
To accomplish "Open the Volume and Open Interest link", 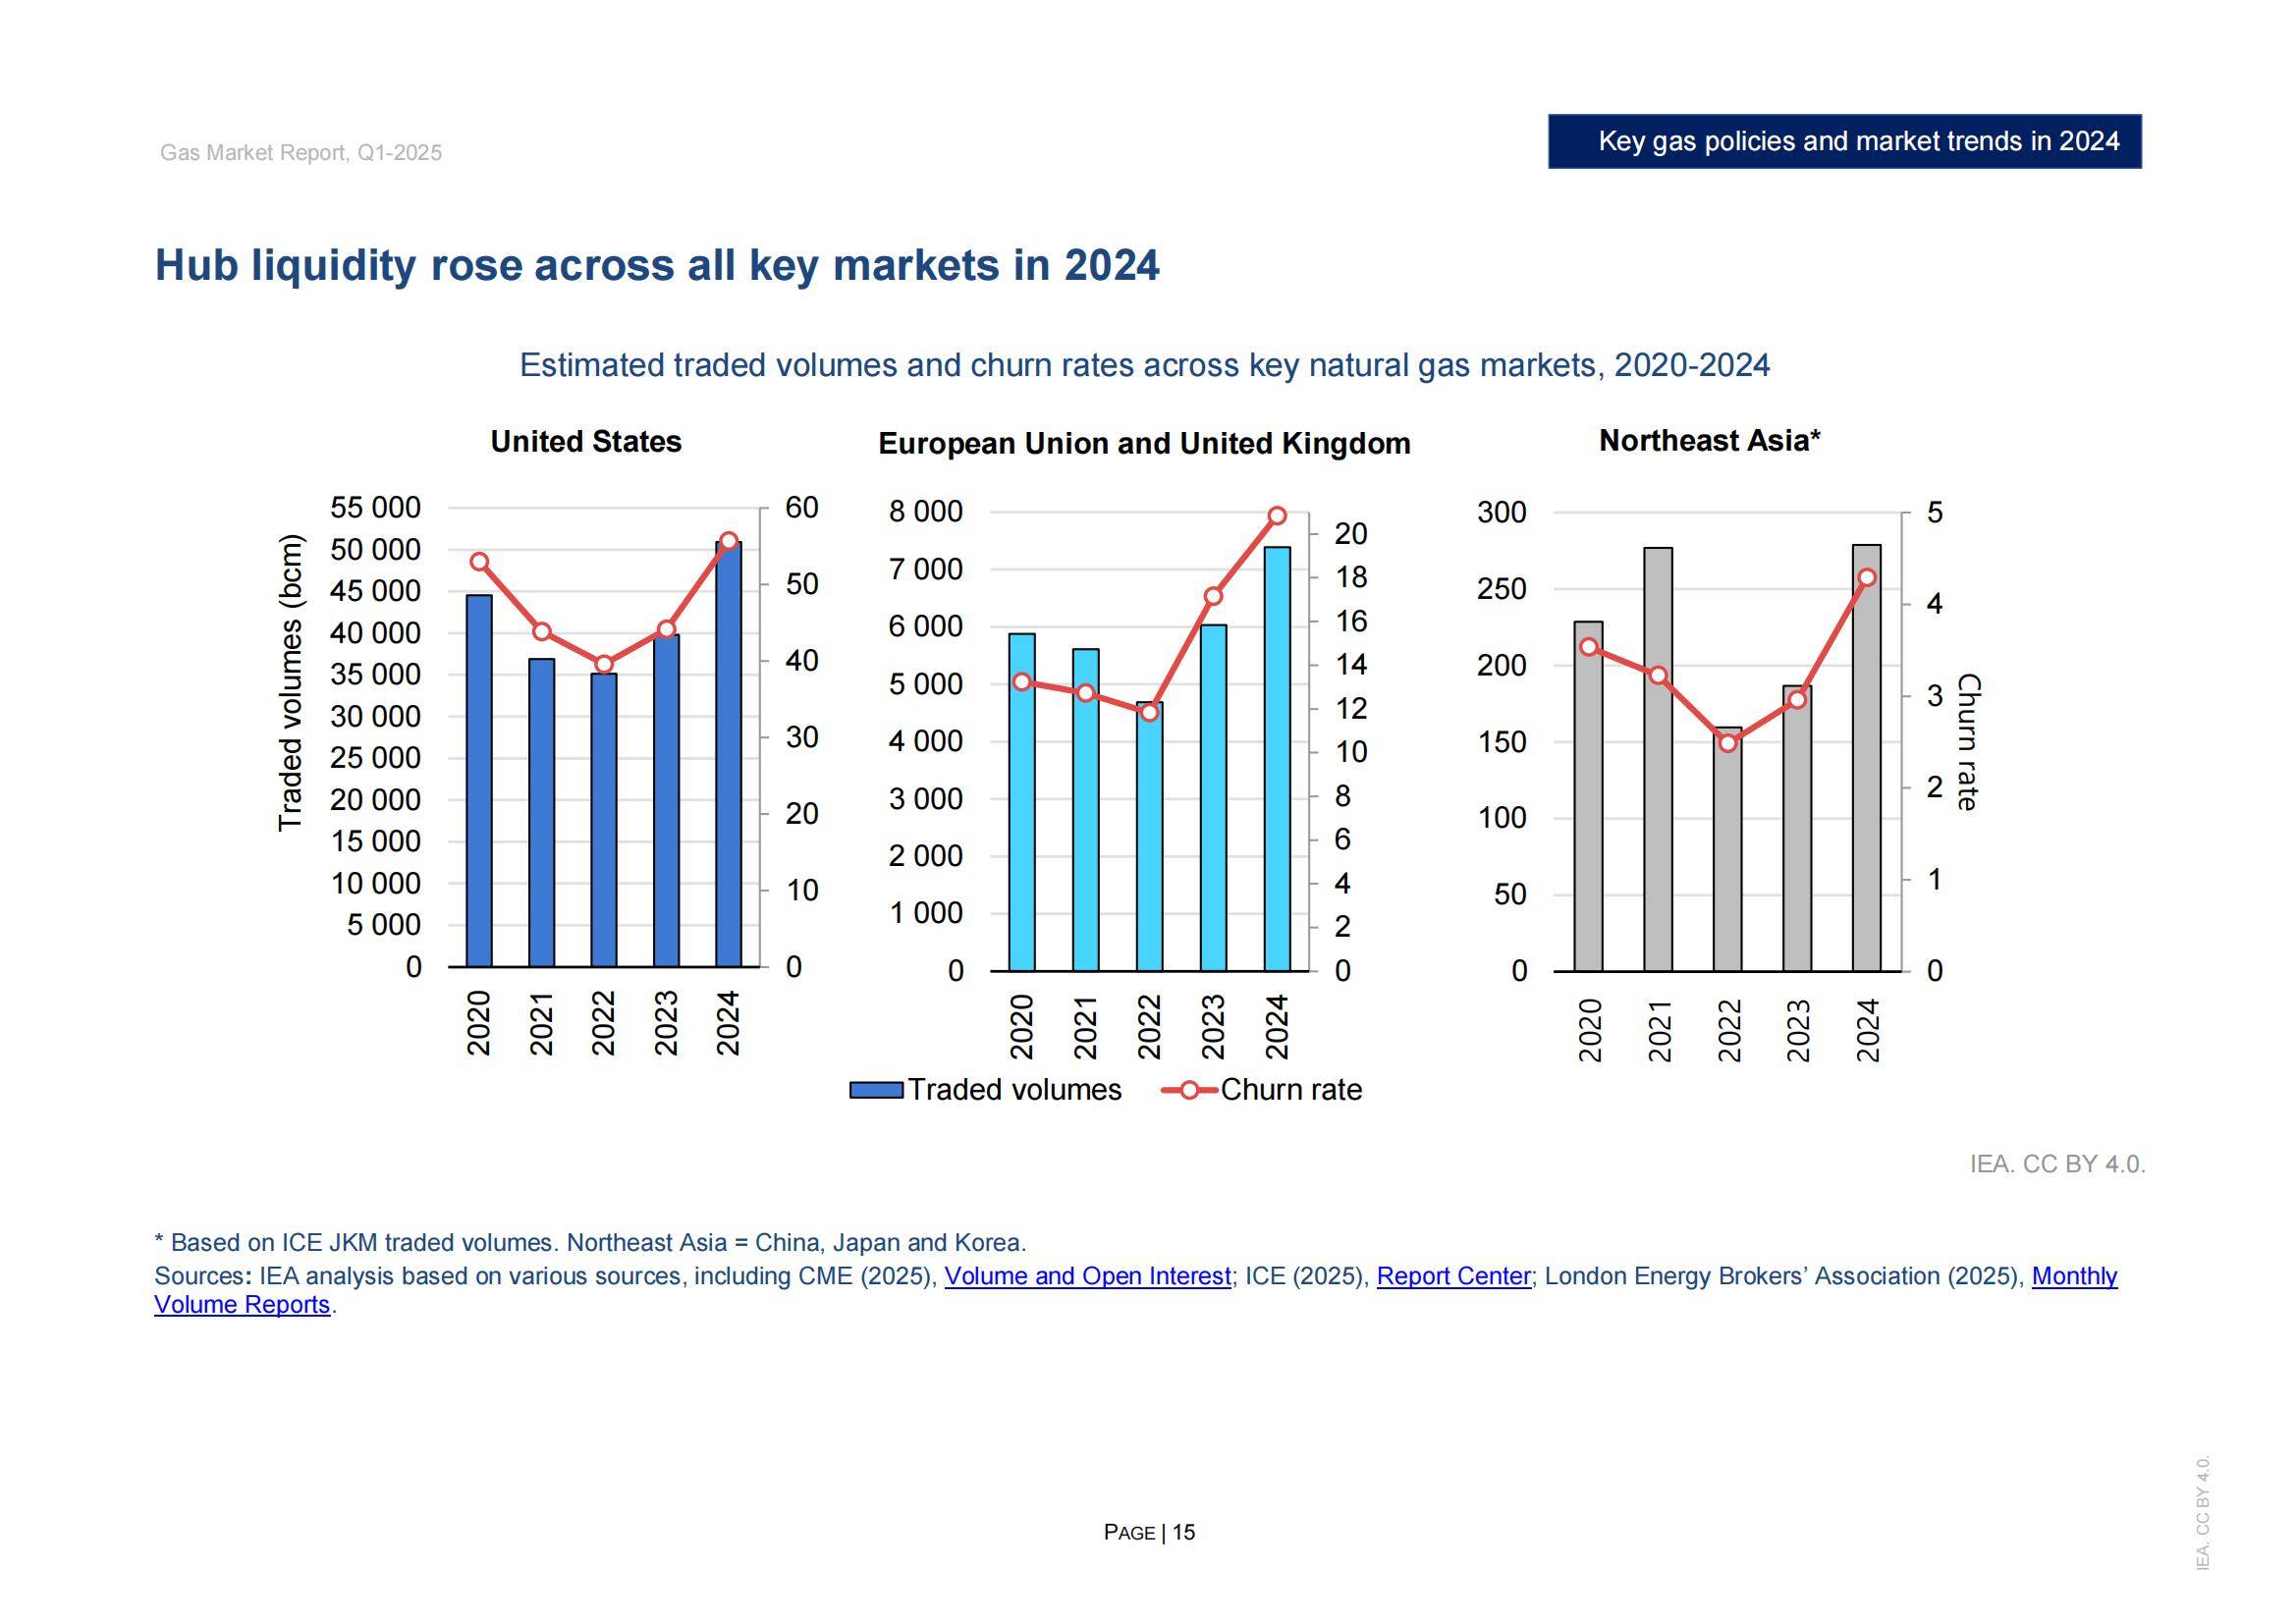I will point(1087,1276).
